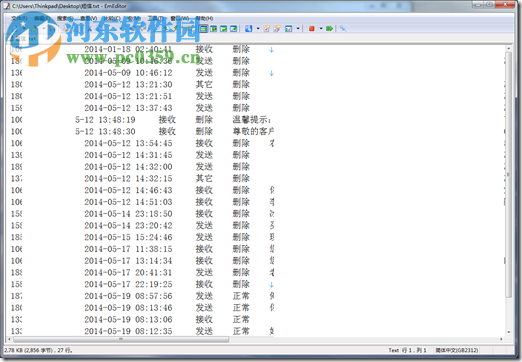Start macro recording with red button
The height and width of the screenshot is (362, 522).
(312, 29)
